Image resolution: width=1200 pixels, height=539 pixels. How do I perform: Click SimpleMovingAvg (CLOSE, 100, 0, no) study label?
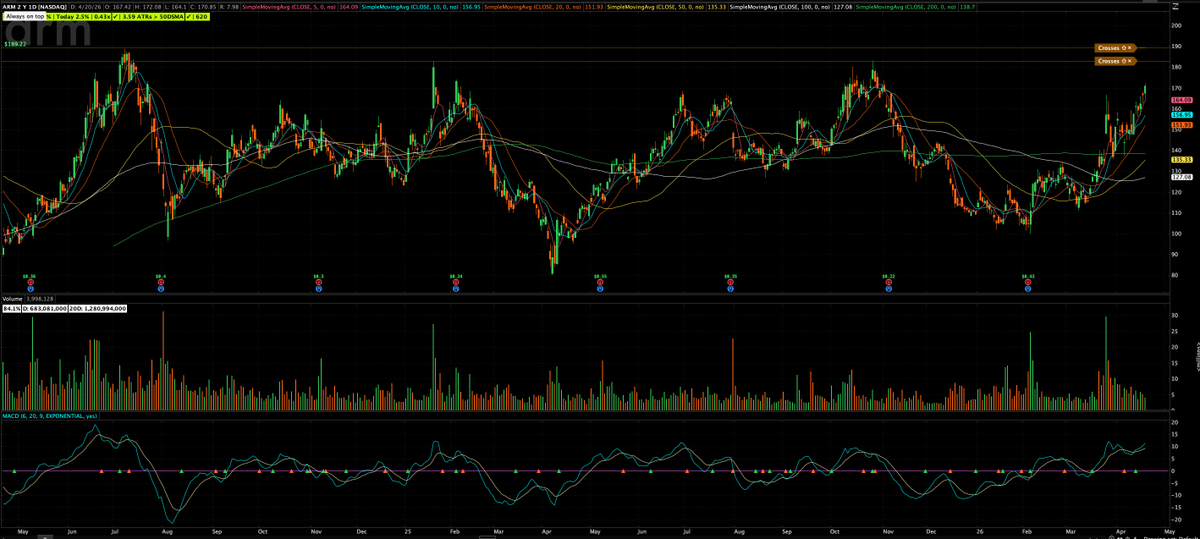click(x=780, y=7)
